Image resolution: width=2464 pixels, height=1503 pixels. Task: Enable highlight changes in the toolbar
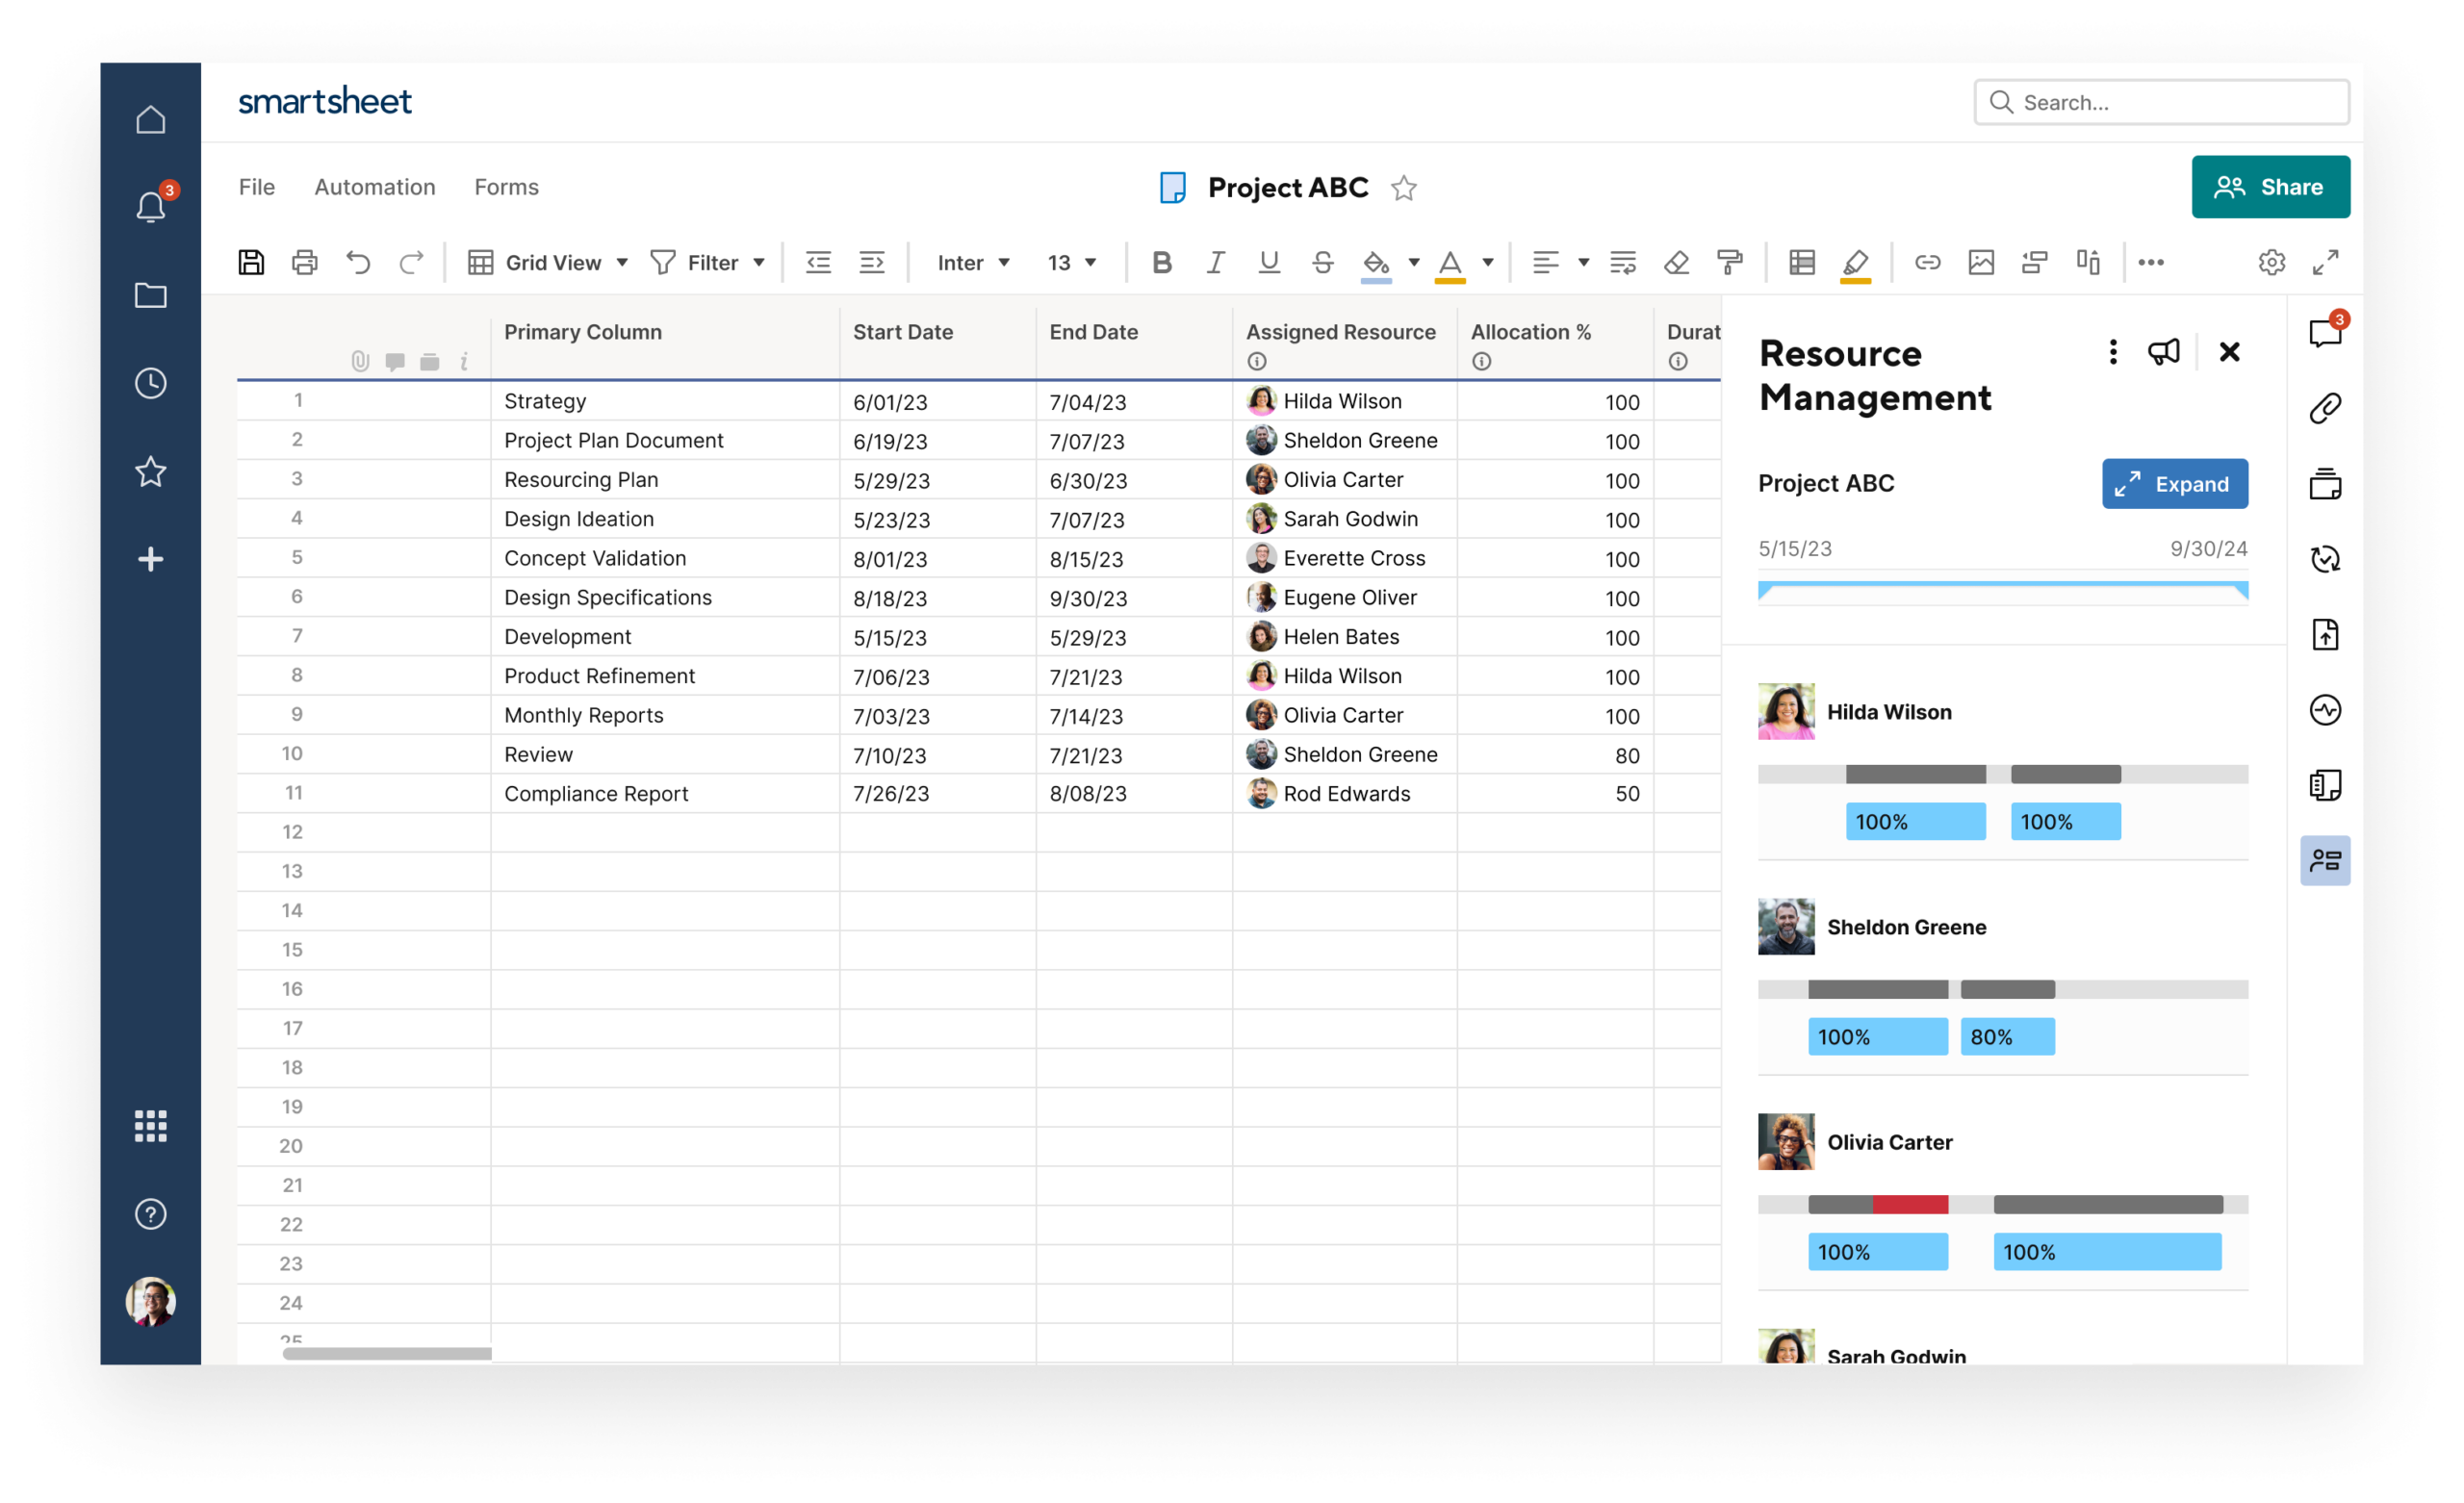click(x=1855, y=262)
